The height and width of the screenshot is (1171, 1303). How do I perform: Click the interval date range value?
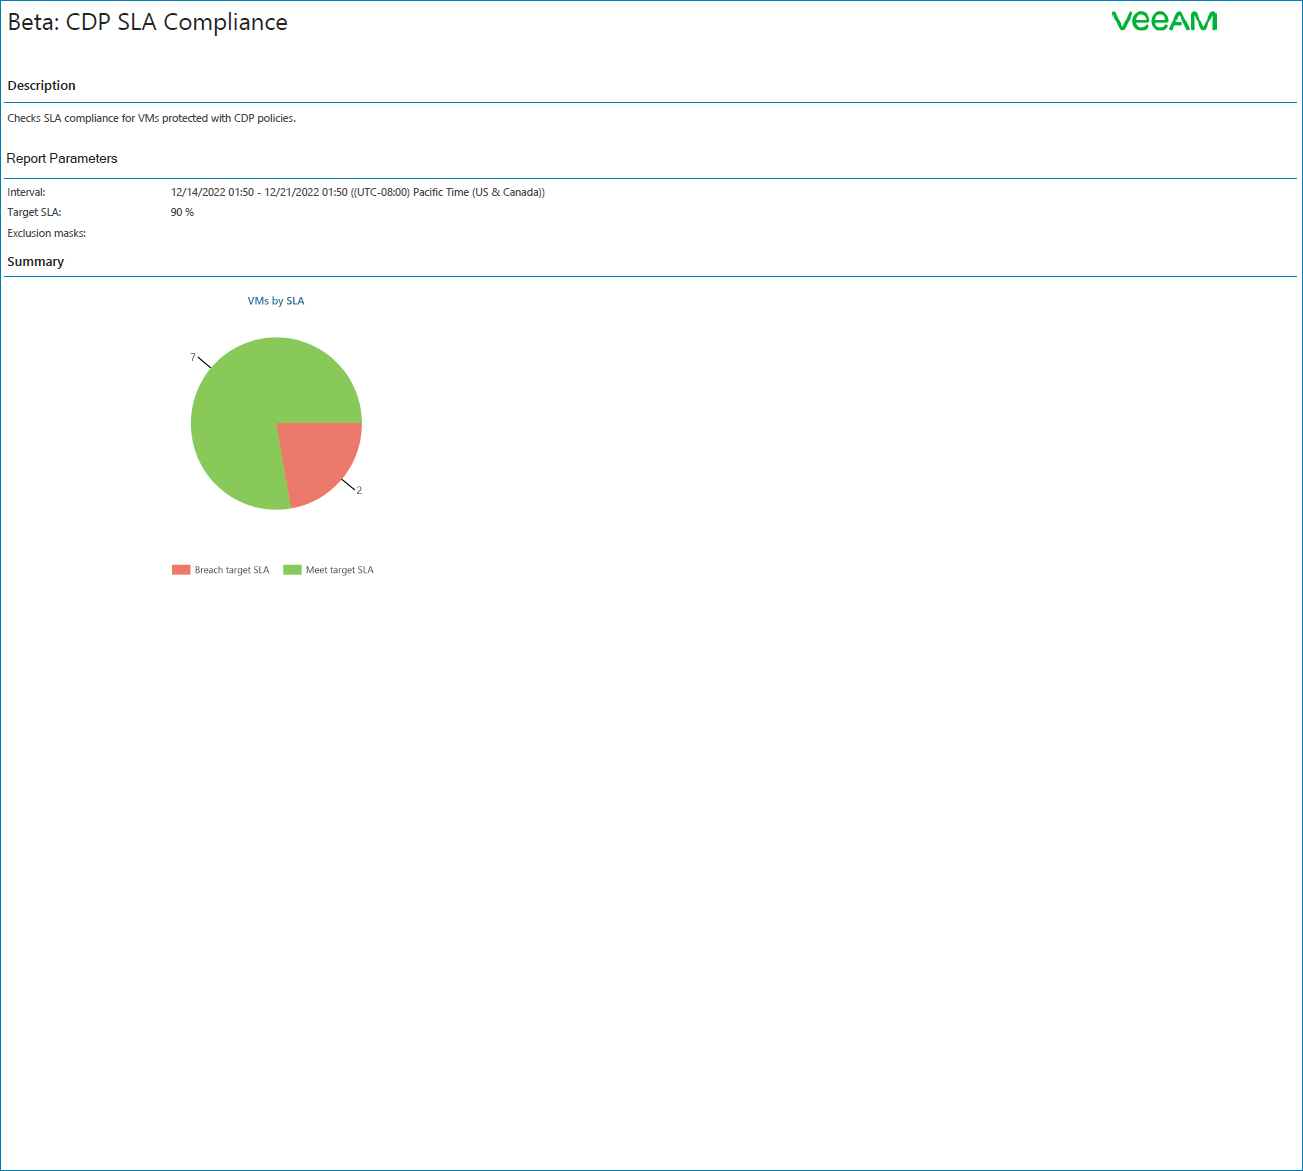358,192
